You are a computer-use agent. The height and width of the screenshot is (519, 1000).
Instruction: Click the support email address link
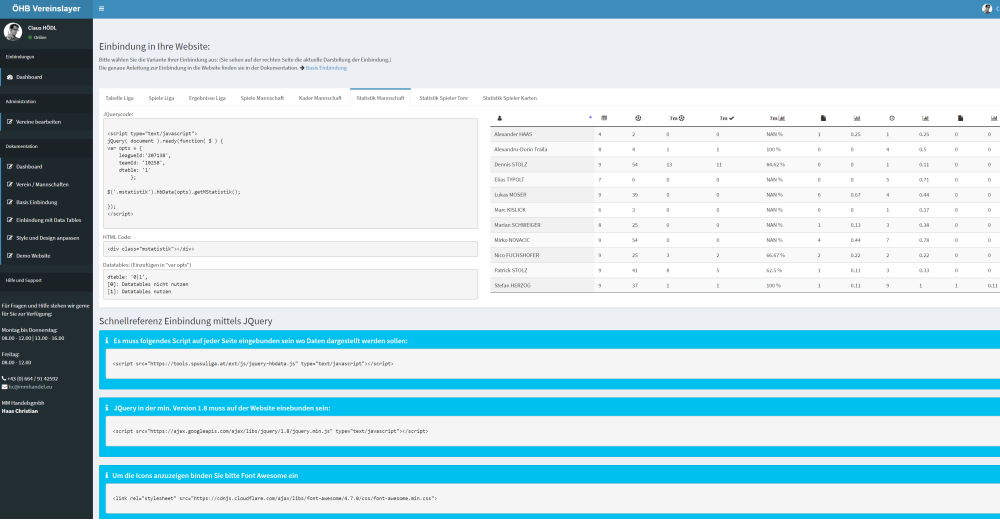click(x=31, y=387)
